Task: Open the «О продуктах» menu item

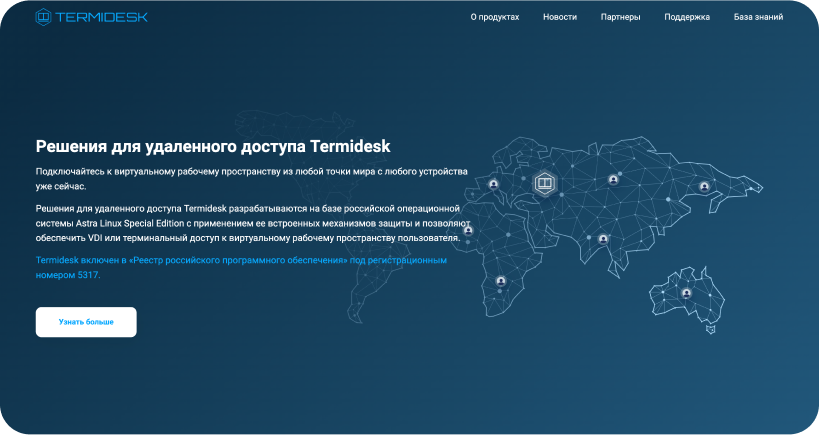Action: 495,17
